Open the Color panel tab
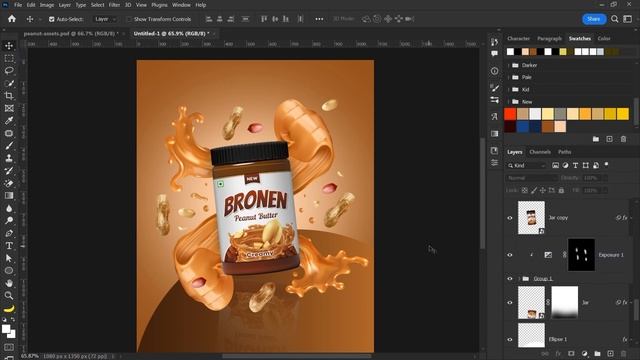This screenshot has height=360, width=640. point(604,38)
